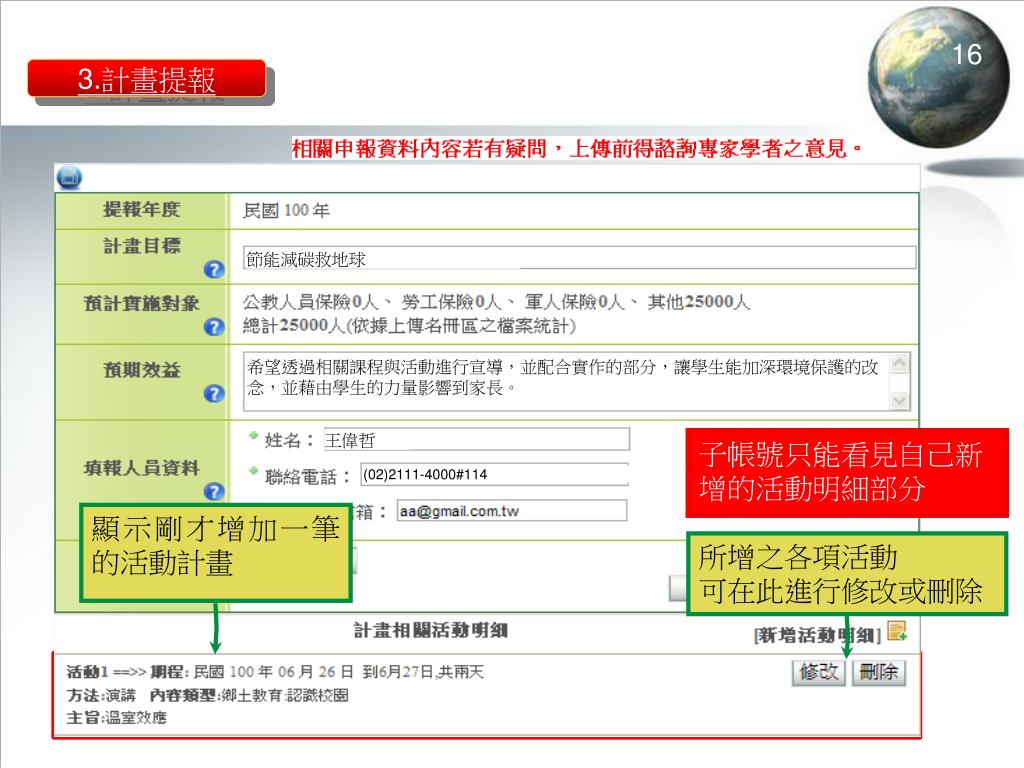Click the 刪除 button for 活動1
The image size is (1024, 768).
tap(878, 672)
